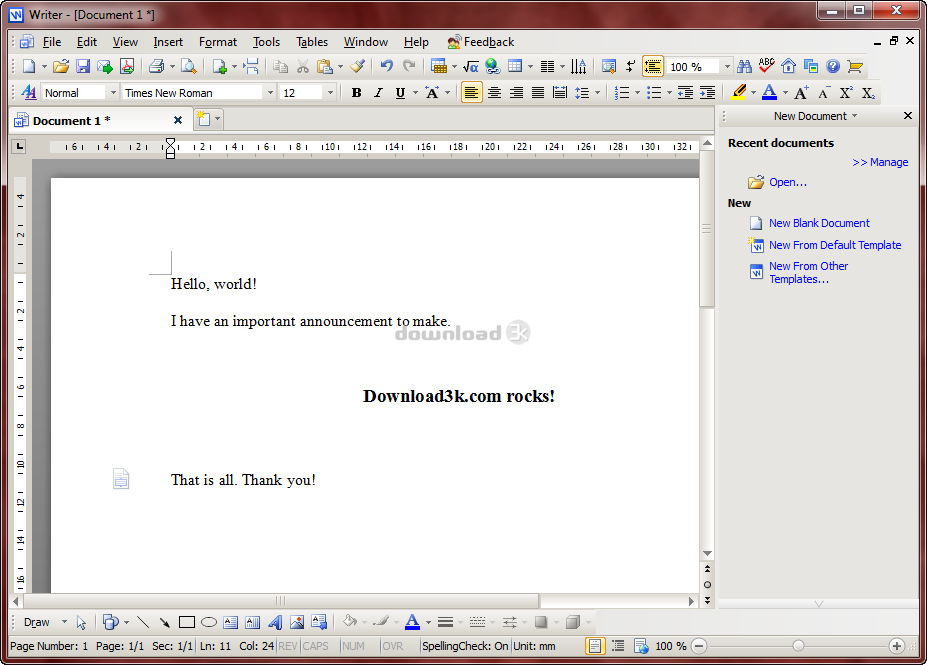The width and height of the screenshot is (927, 665).
Task: Open help using the question mark icon
Action: pyautogui.click(x=833, y=66)
